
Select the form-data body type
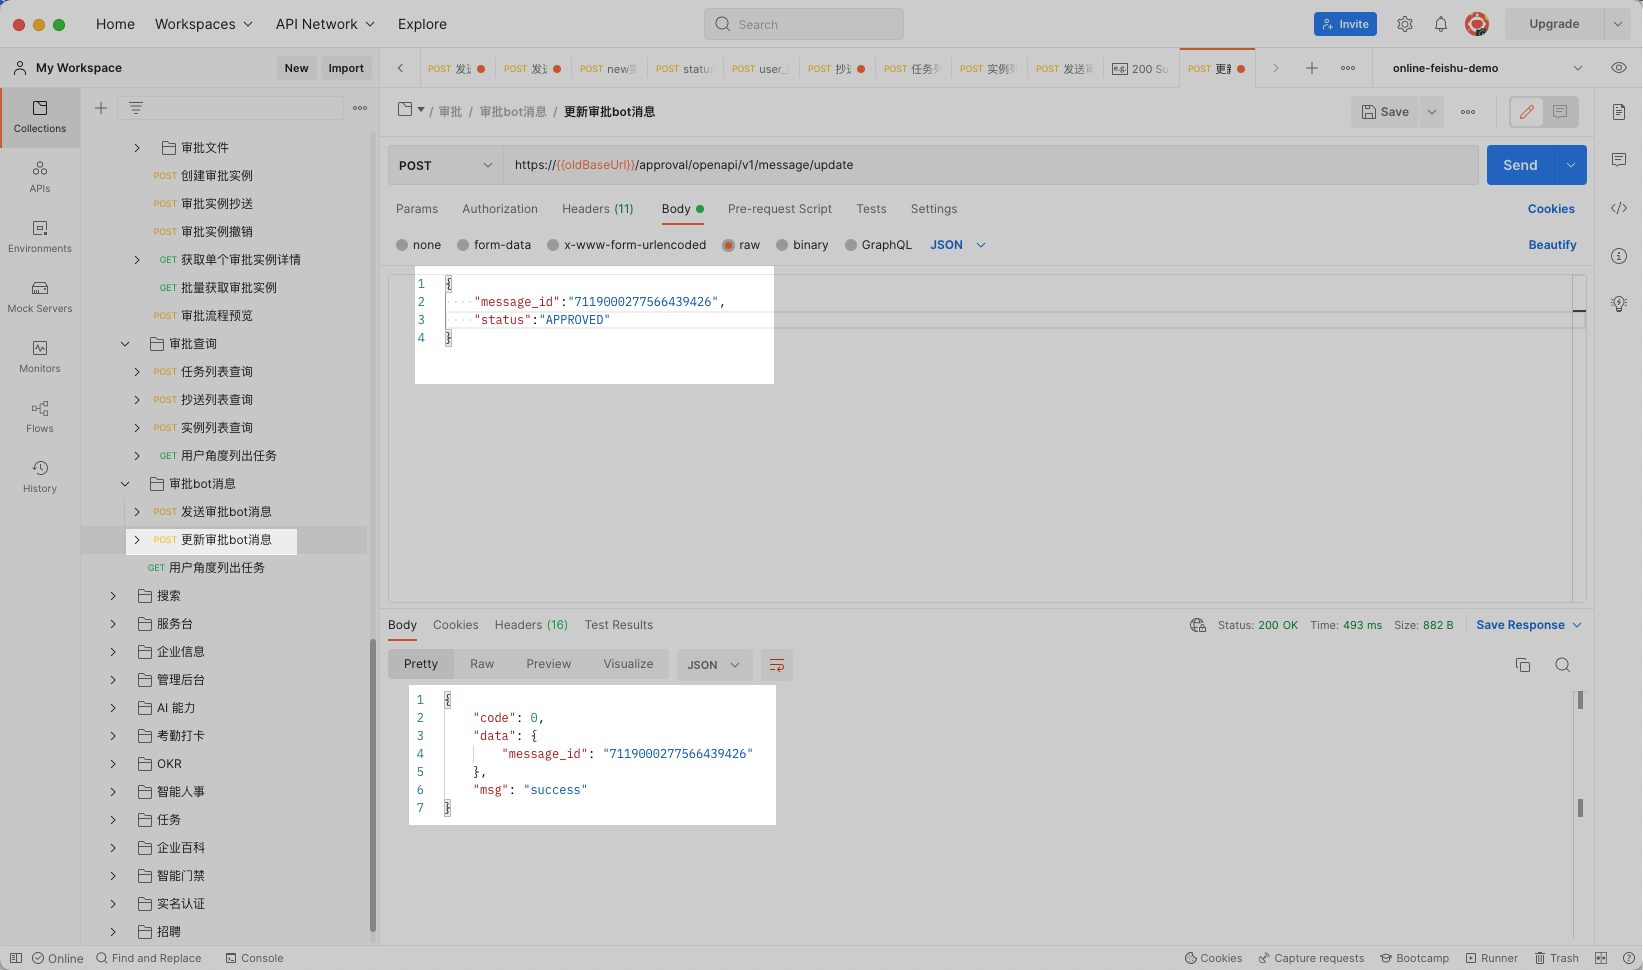(x=494, y=244)
